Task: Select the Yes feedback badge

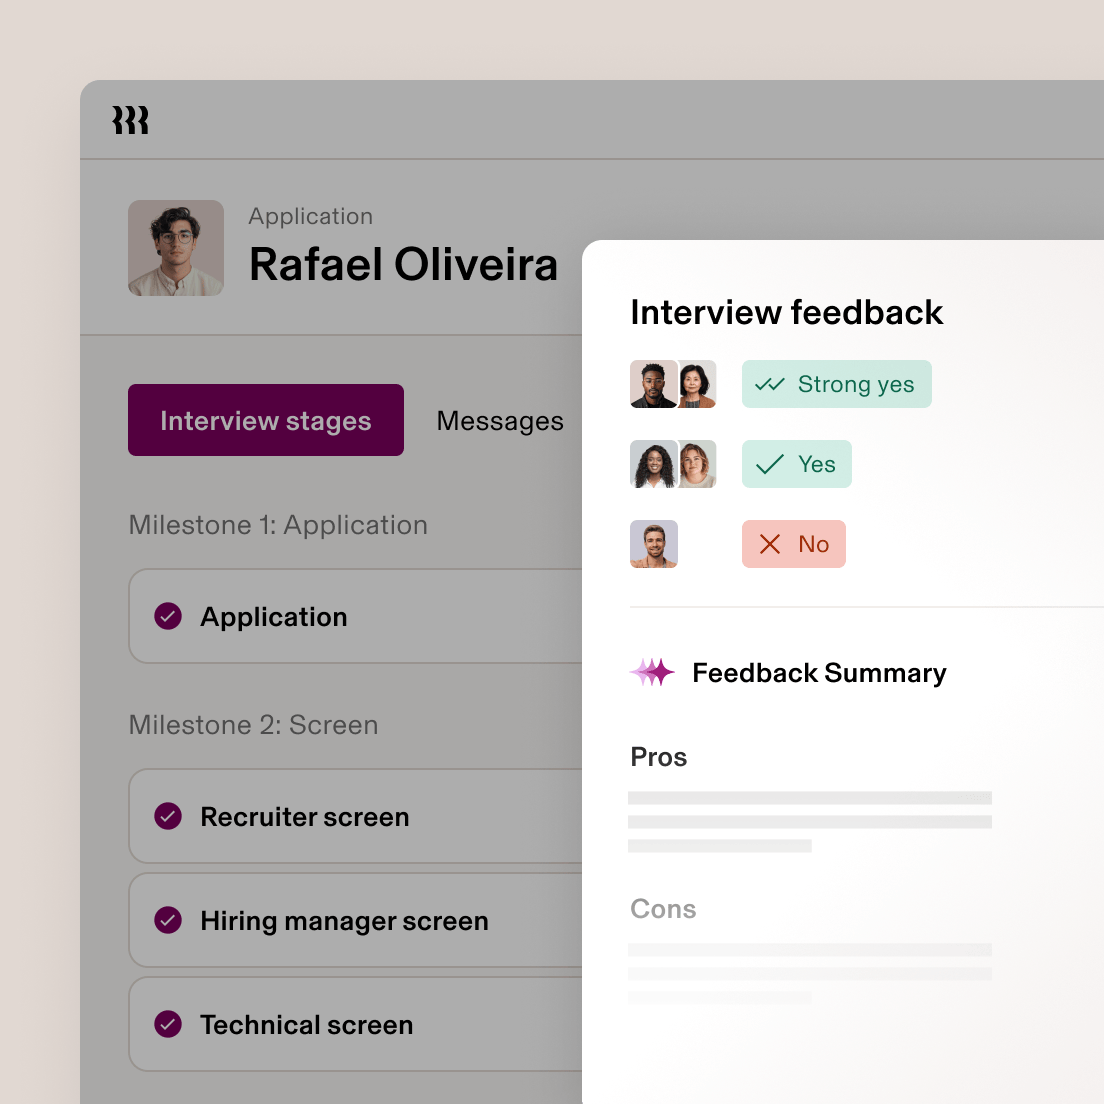Action: click(797, 464)
